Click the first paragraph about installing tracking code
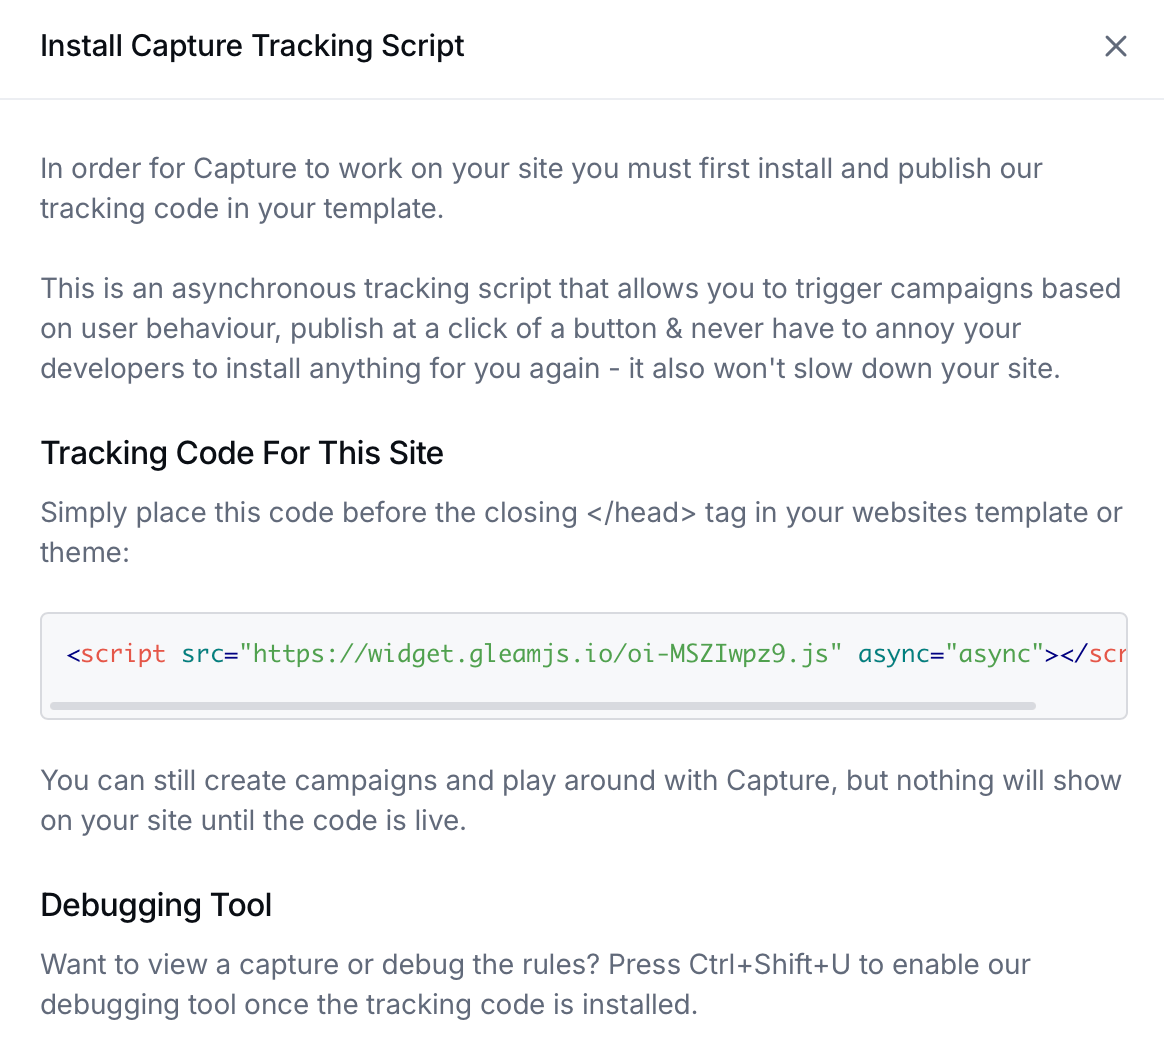The width and height of the screenshot is (1164, 1048). 540,188
